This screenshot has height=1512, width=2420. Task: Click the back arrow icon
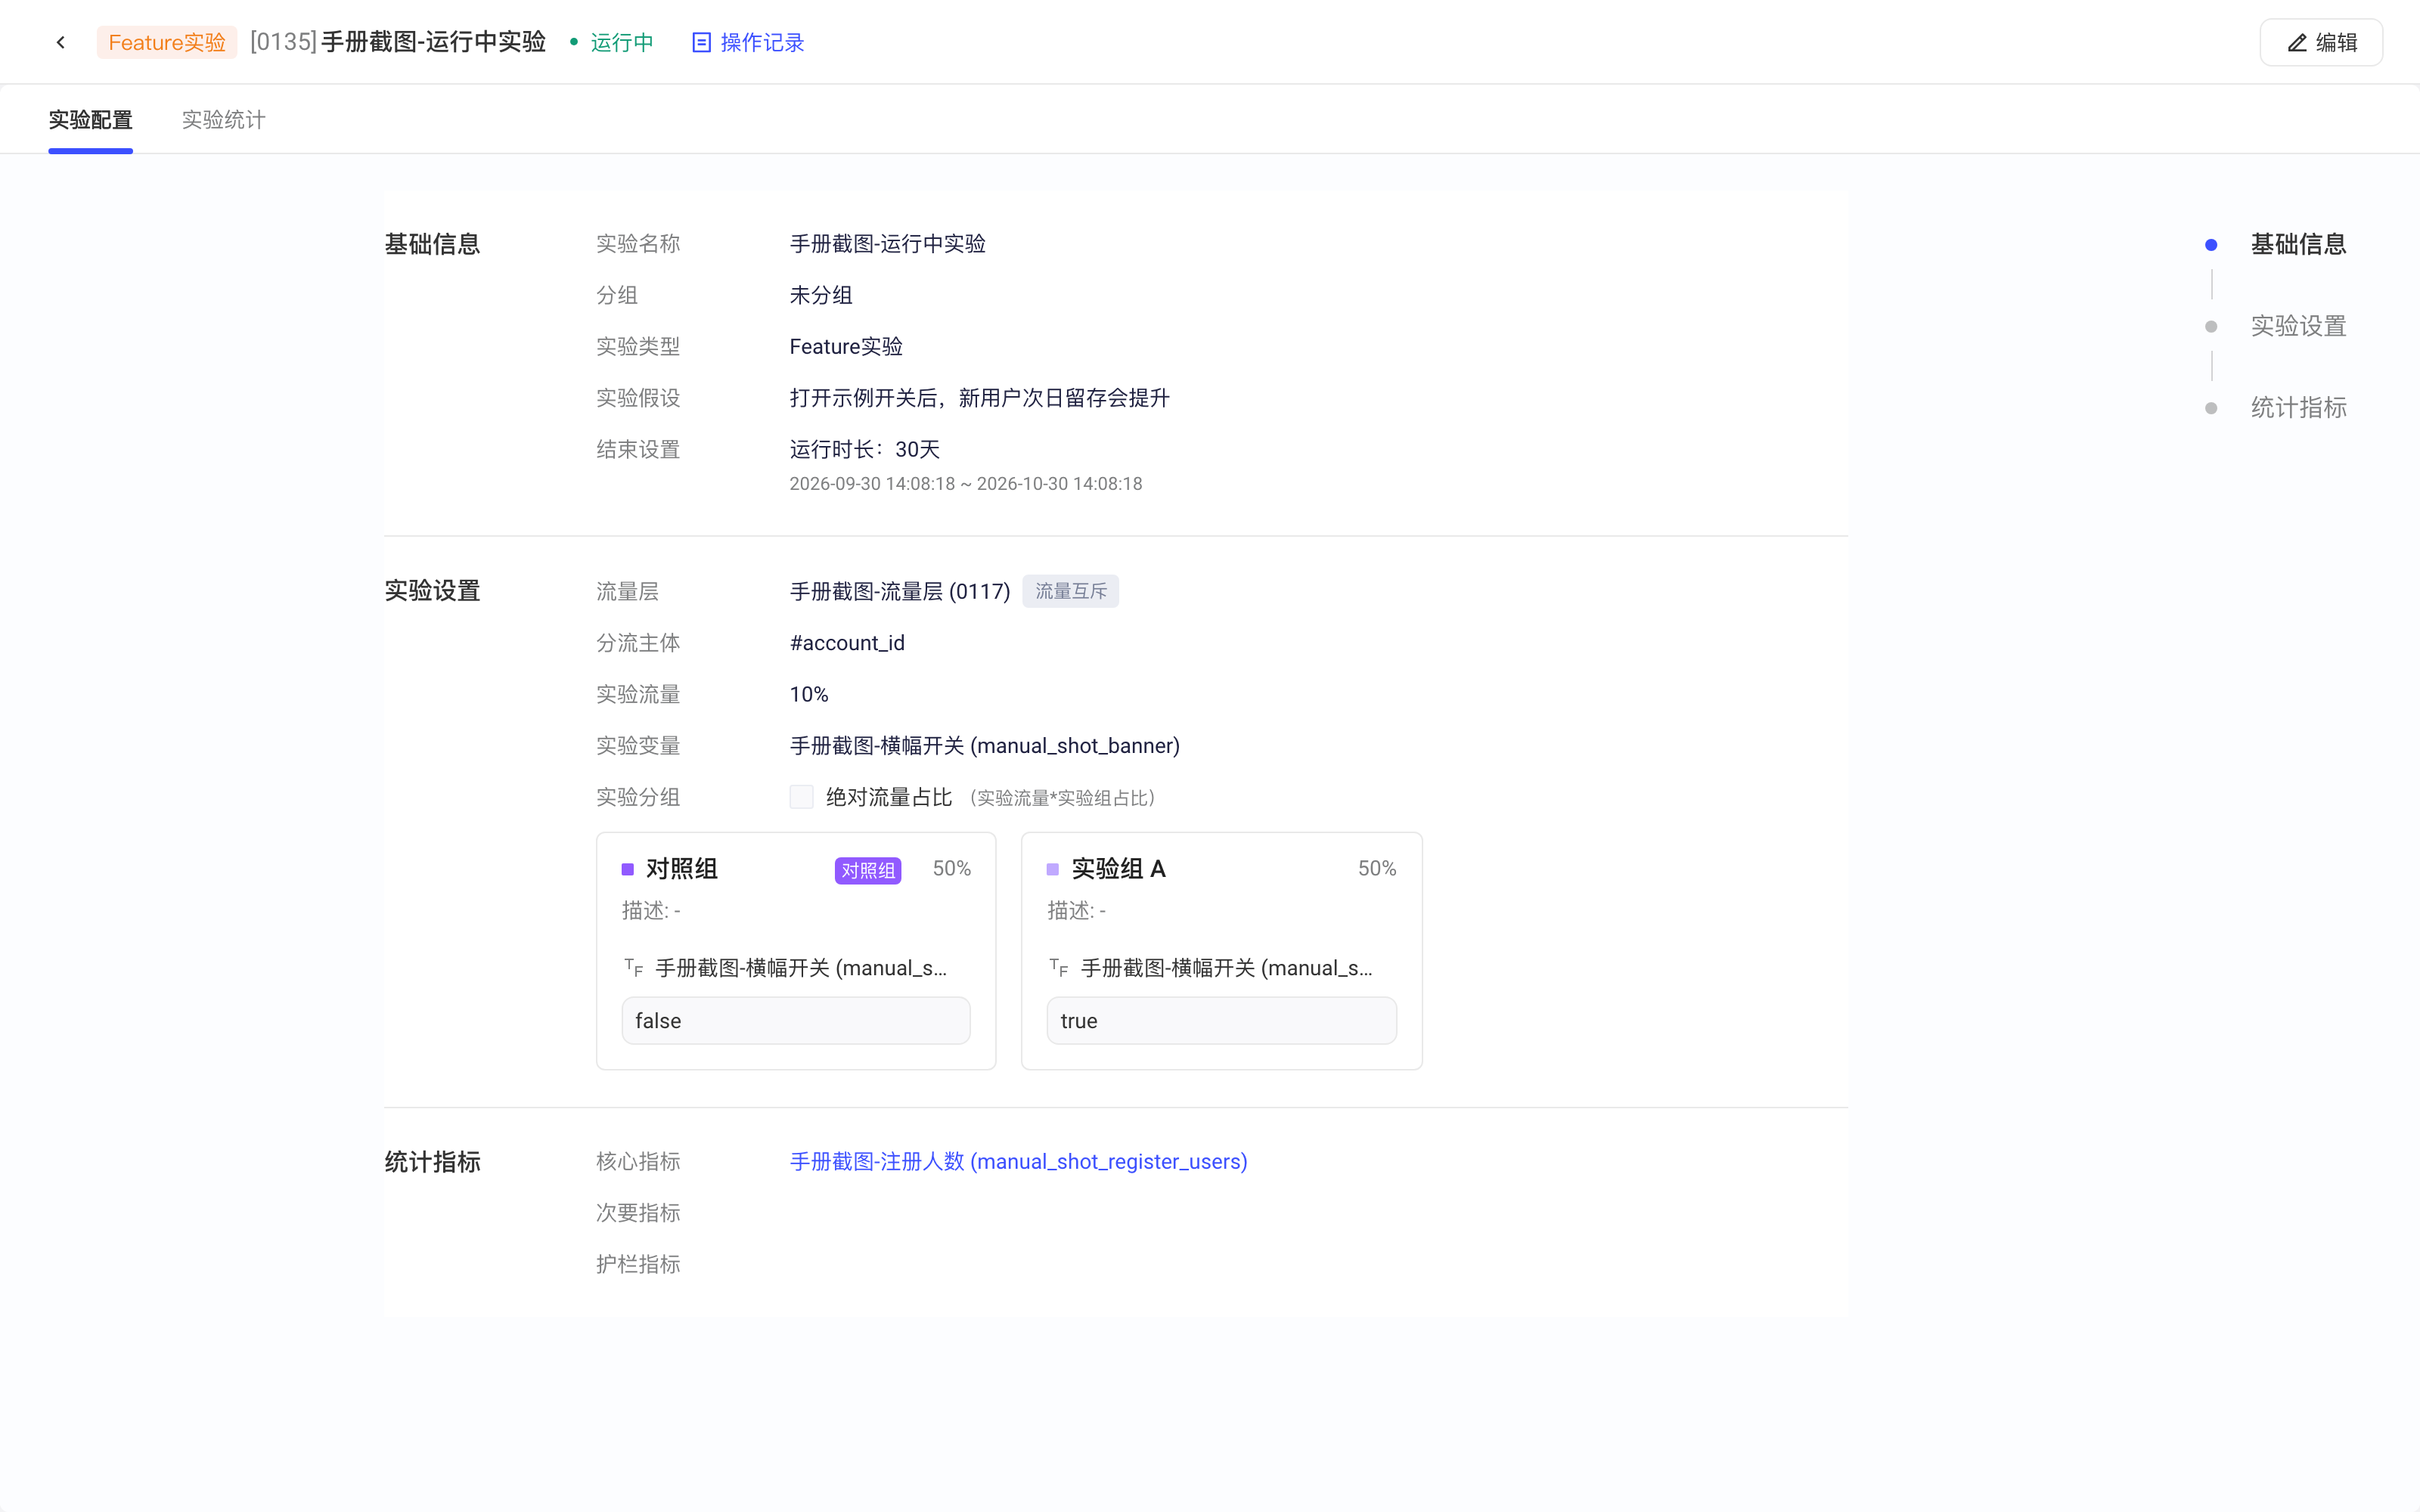tap(61, 42)
